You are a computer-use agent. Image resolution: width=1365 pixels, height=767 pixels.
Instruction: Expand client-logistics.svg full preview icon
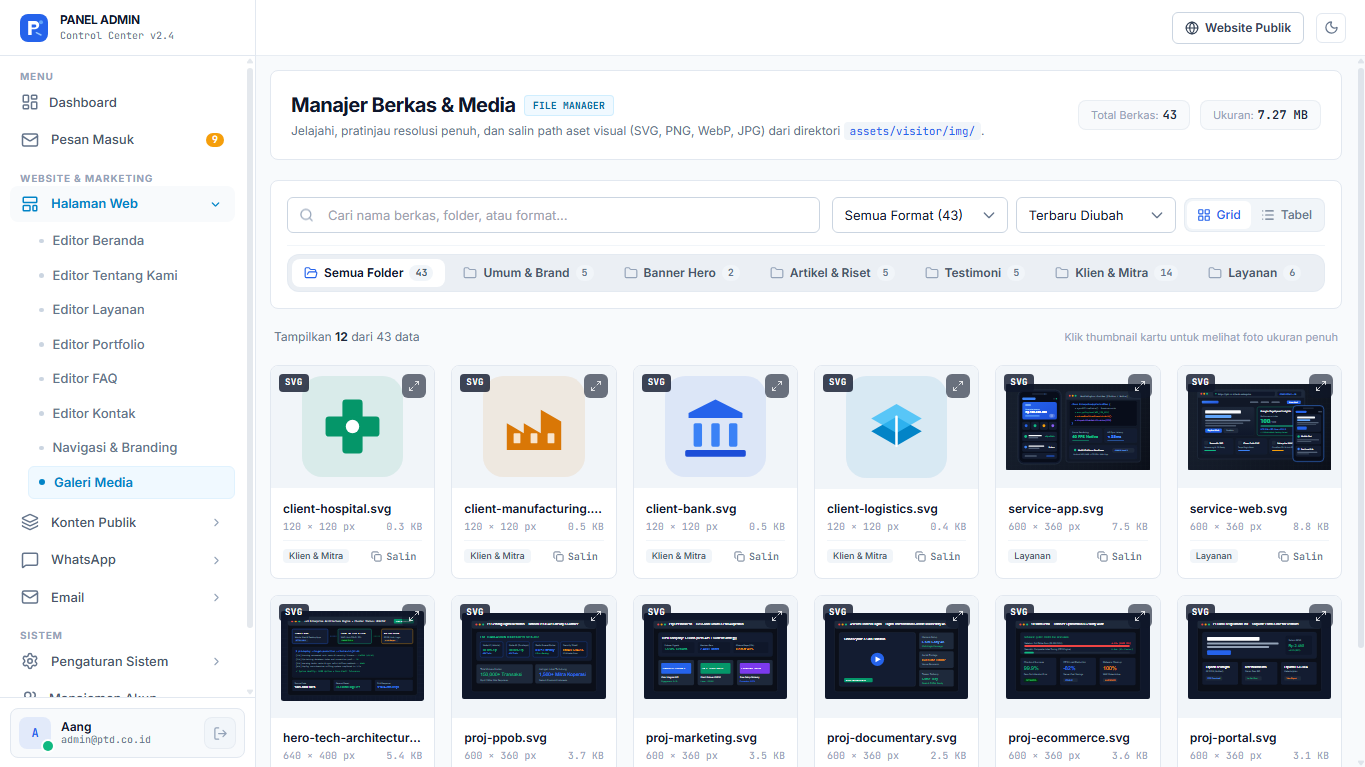pyautogui.click(x=958, y=386)
